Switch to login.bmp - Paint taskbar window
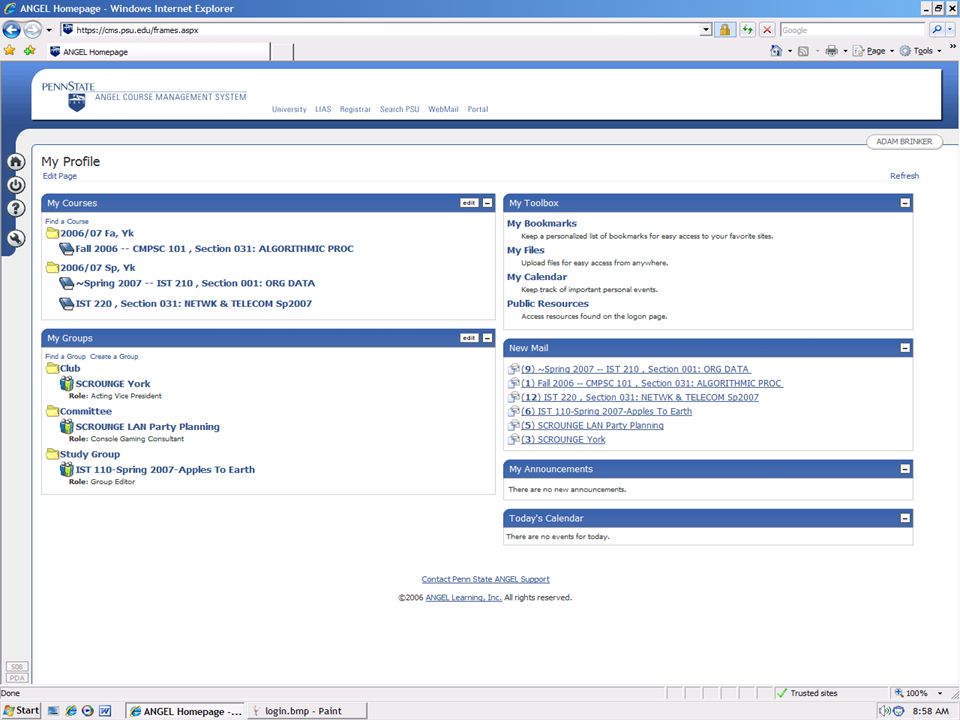This screenshot has height=720, width=960. [x=308, y=711]
